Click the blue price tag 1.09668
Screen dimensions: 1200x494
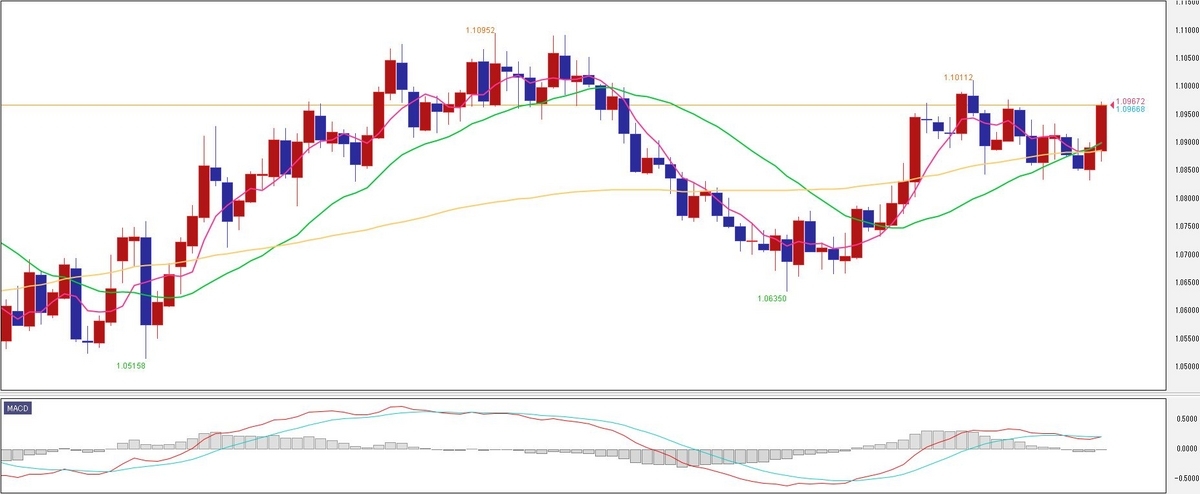click(x=1129, y=110)
